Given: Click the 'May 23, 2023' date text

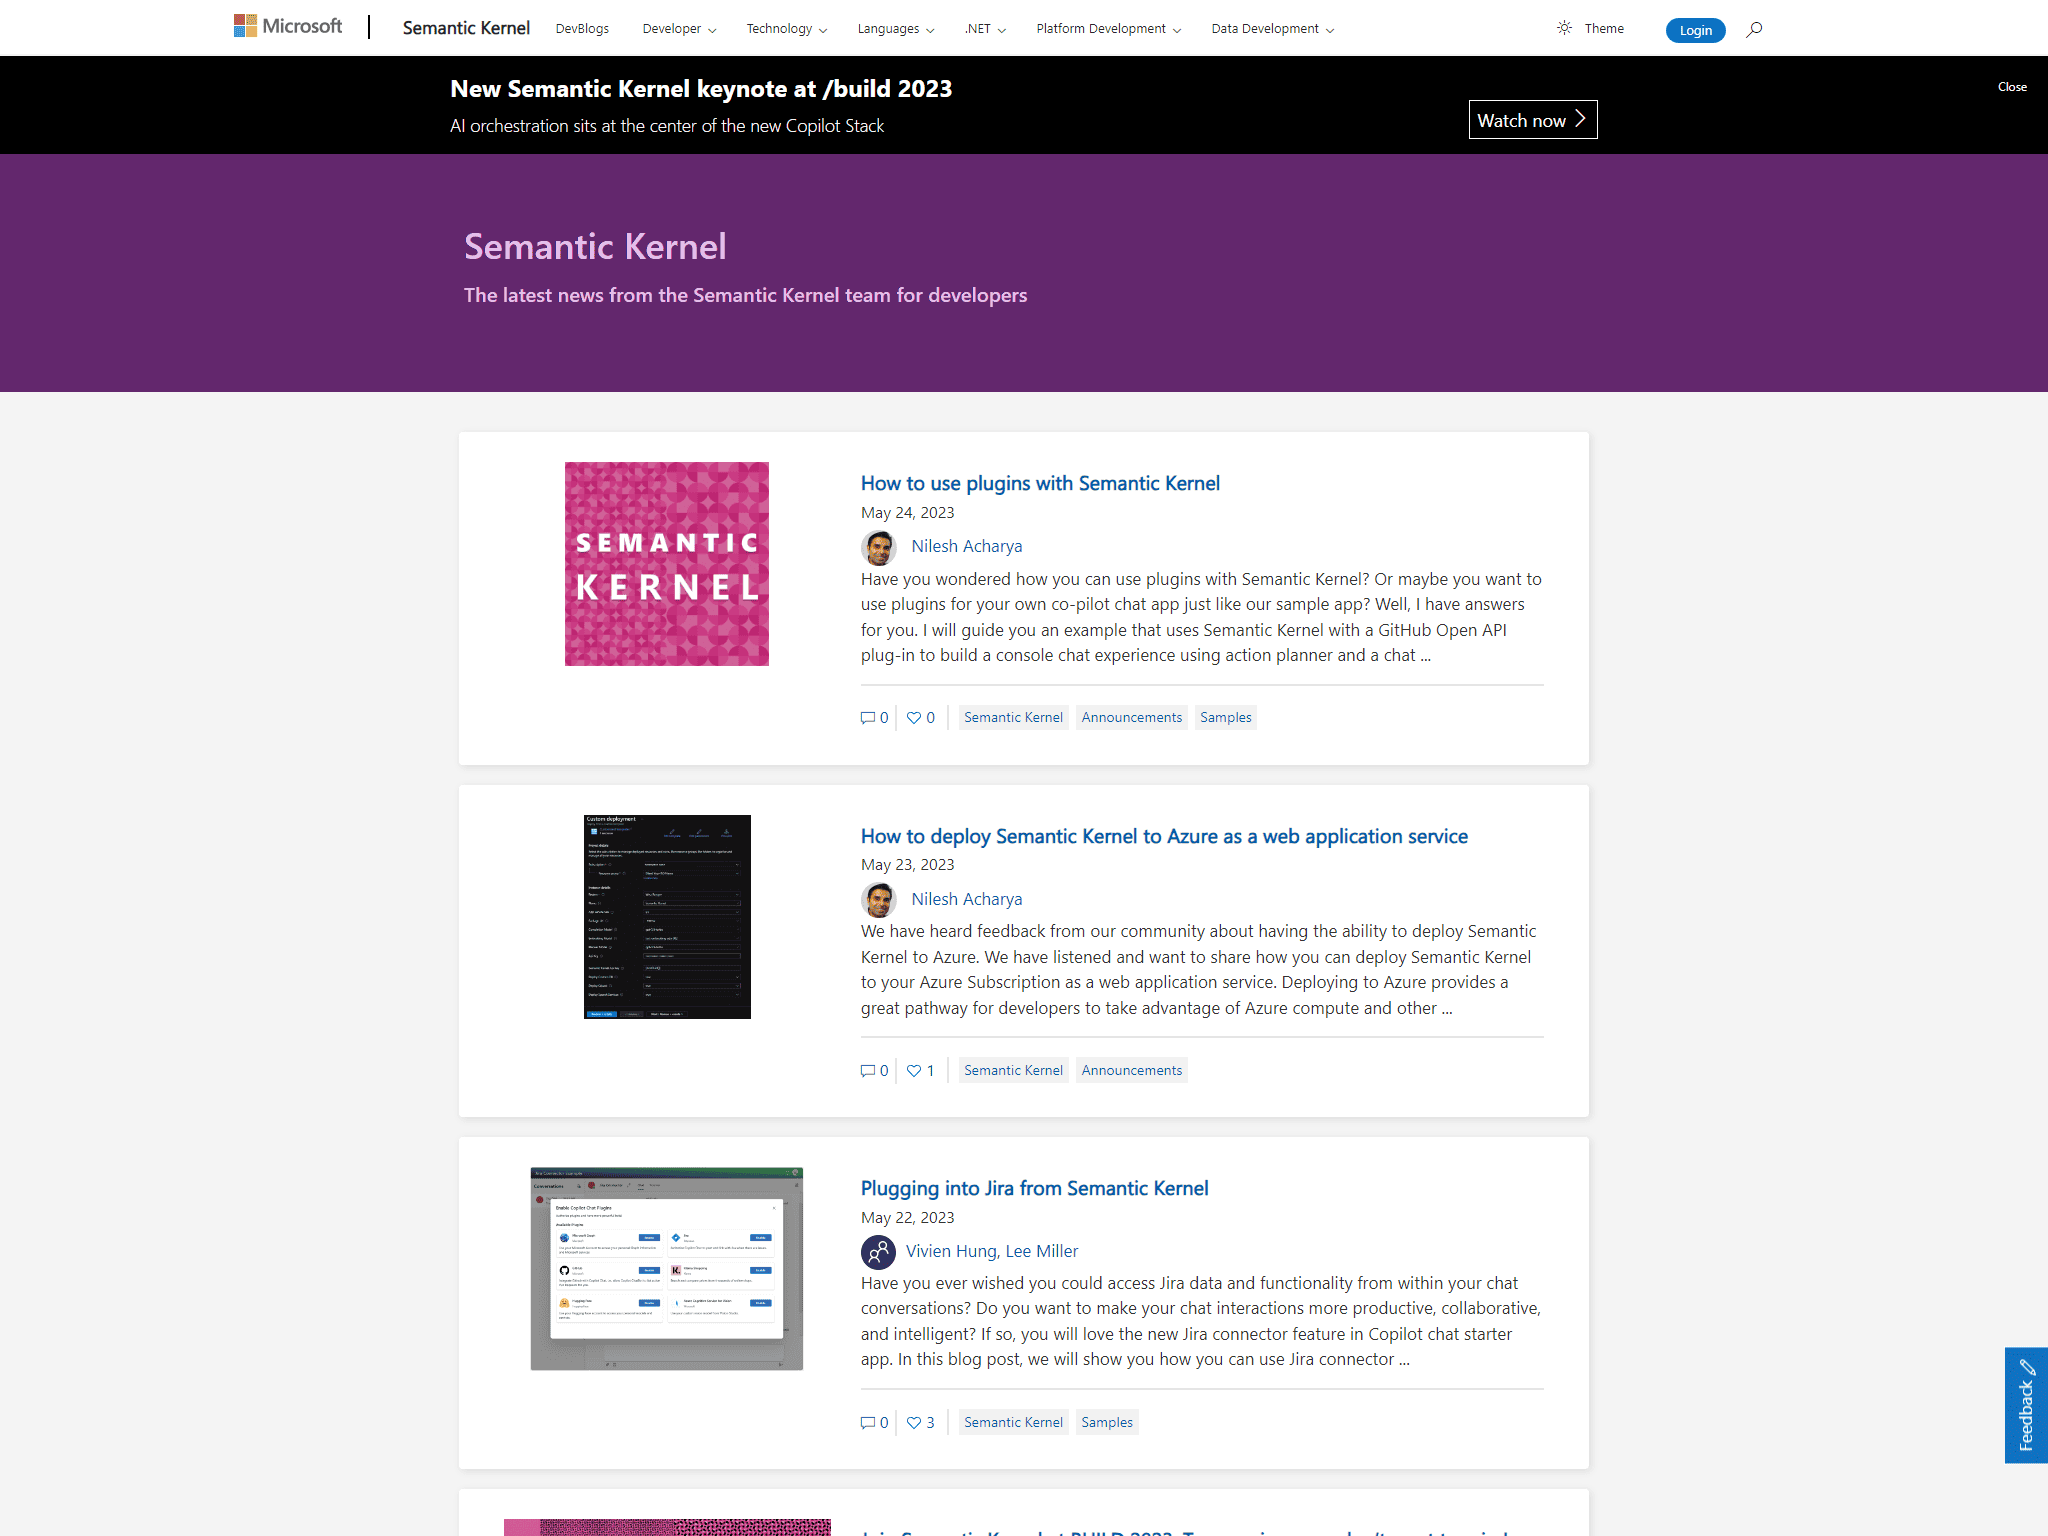Looking at the screenshot, I should point(908,865).
